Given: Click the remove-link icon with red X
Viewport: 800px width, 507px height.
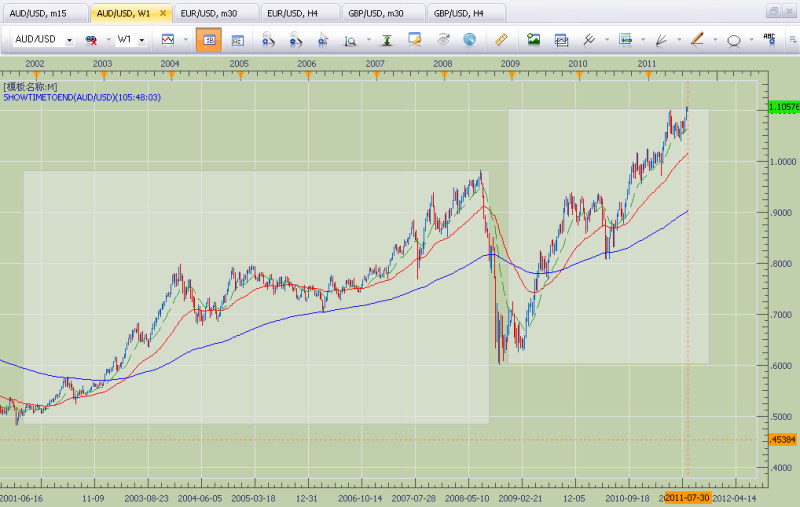Looking at the screenshot, I should click(x=91, y=40).
